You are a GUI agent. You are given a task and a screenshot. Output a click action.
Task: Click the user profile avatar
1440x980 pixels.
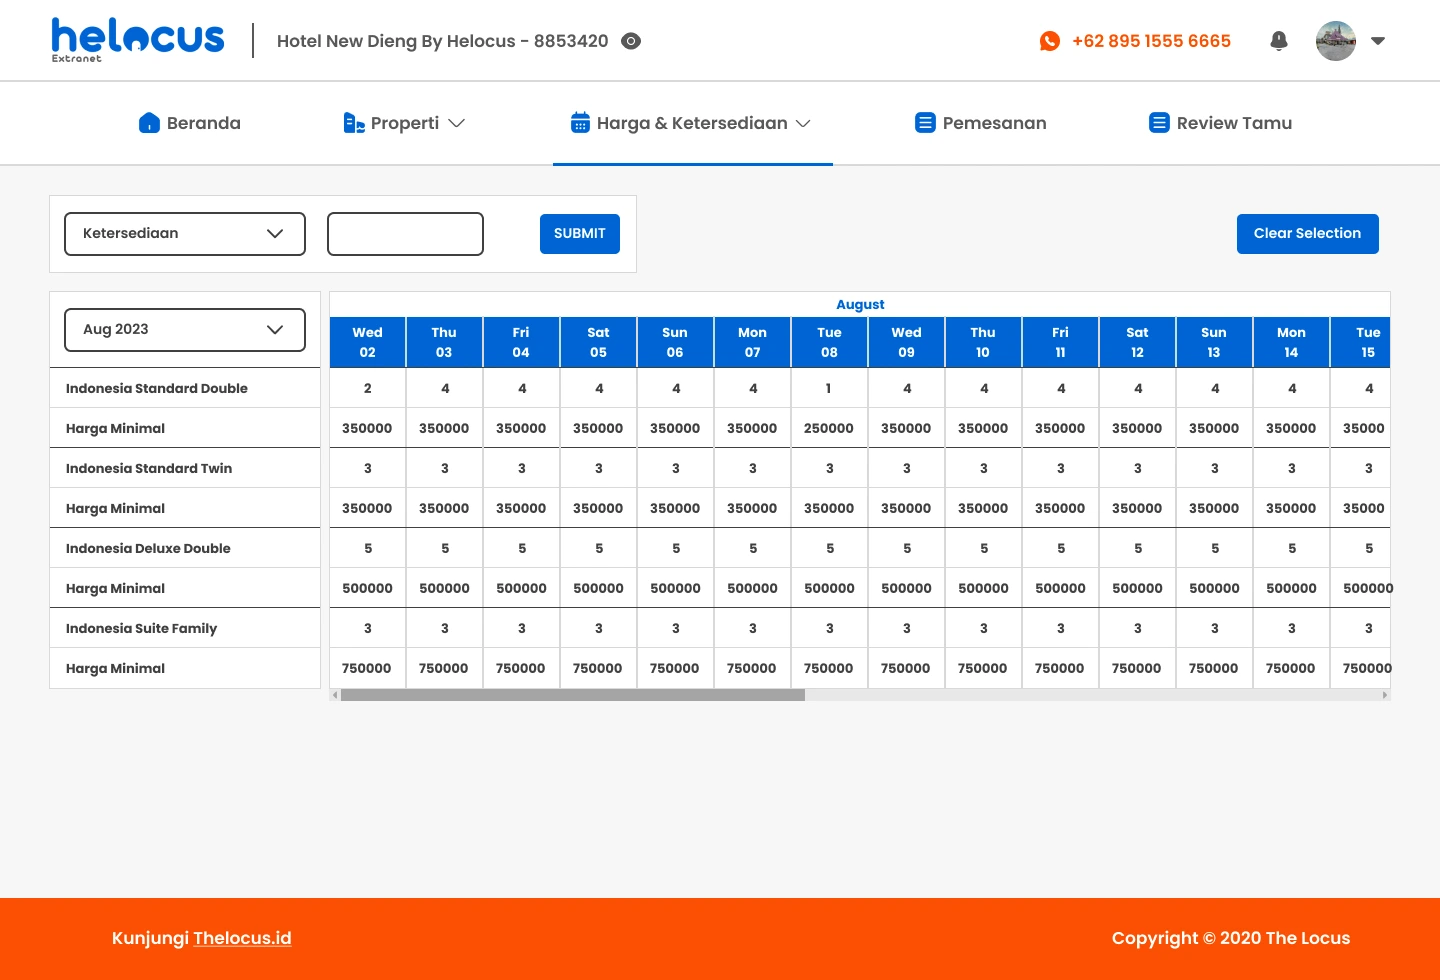pyautogui.click(x=1335, y=41)
